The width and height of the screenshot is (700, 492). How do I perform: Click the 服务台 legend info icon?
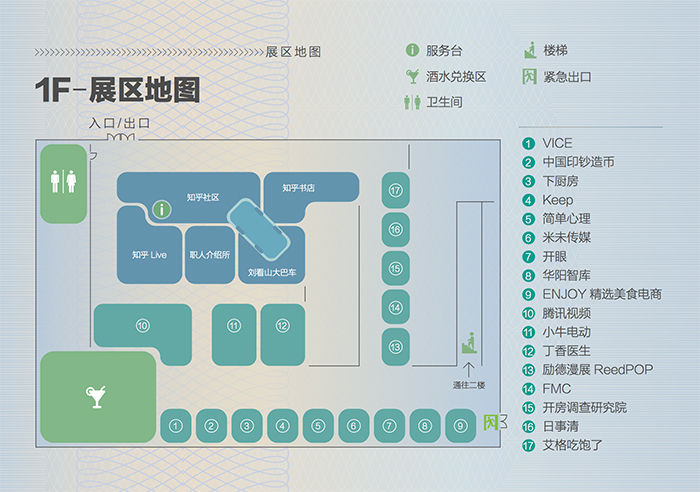[412, 50]
